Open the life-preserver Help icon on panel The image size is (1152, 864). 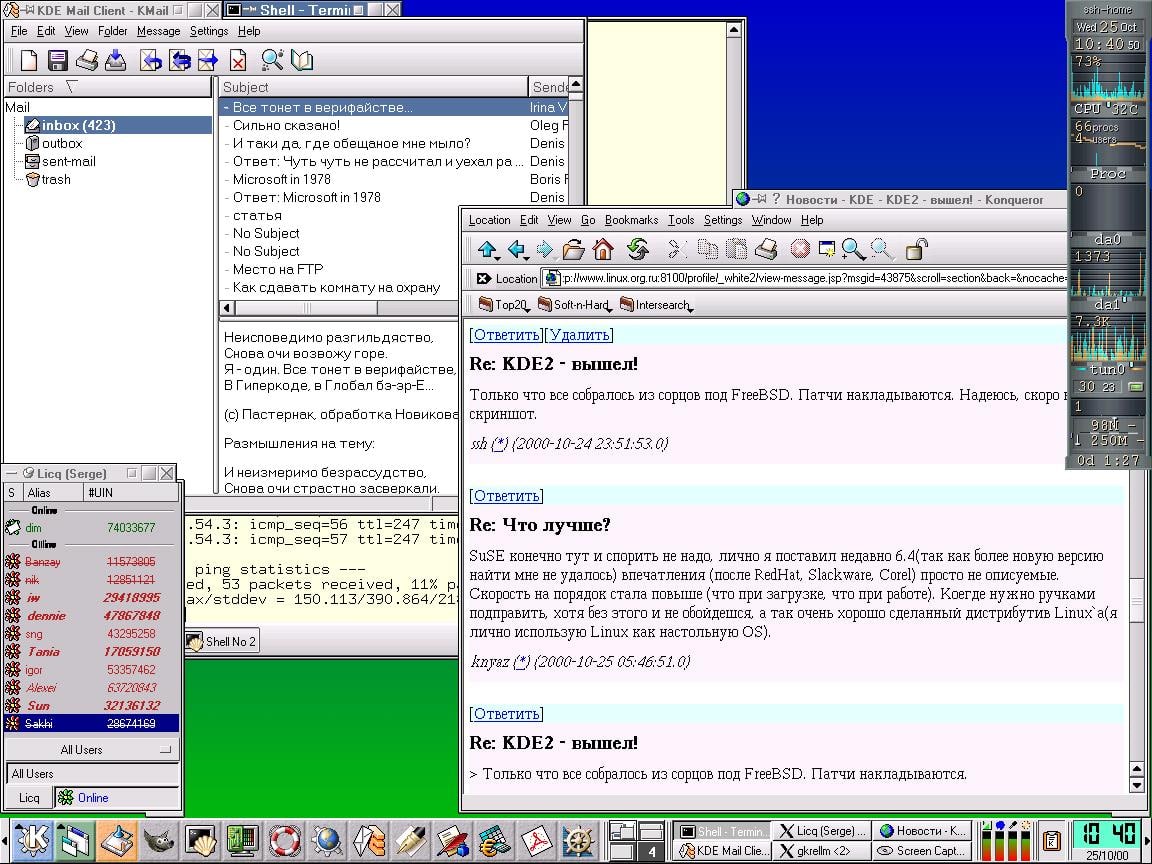click(x=284, y=841)
